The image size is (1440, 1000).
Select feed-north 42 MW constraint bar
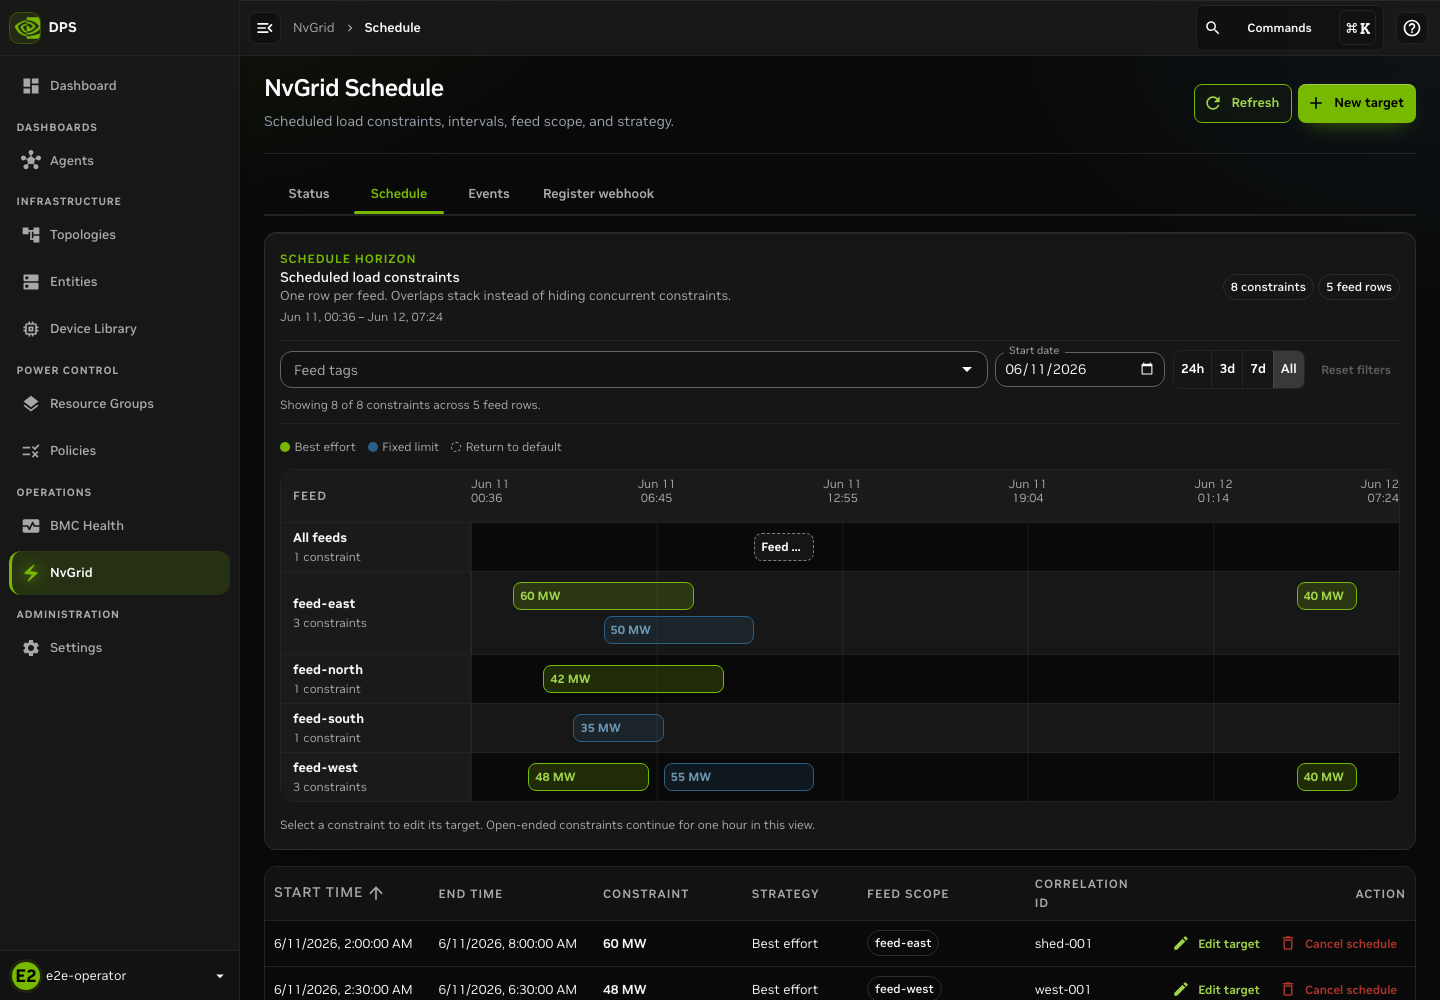click(x=633, y=679)
